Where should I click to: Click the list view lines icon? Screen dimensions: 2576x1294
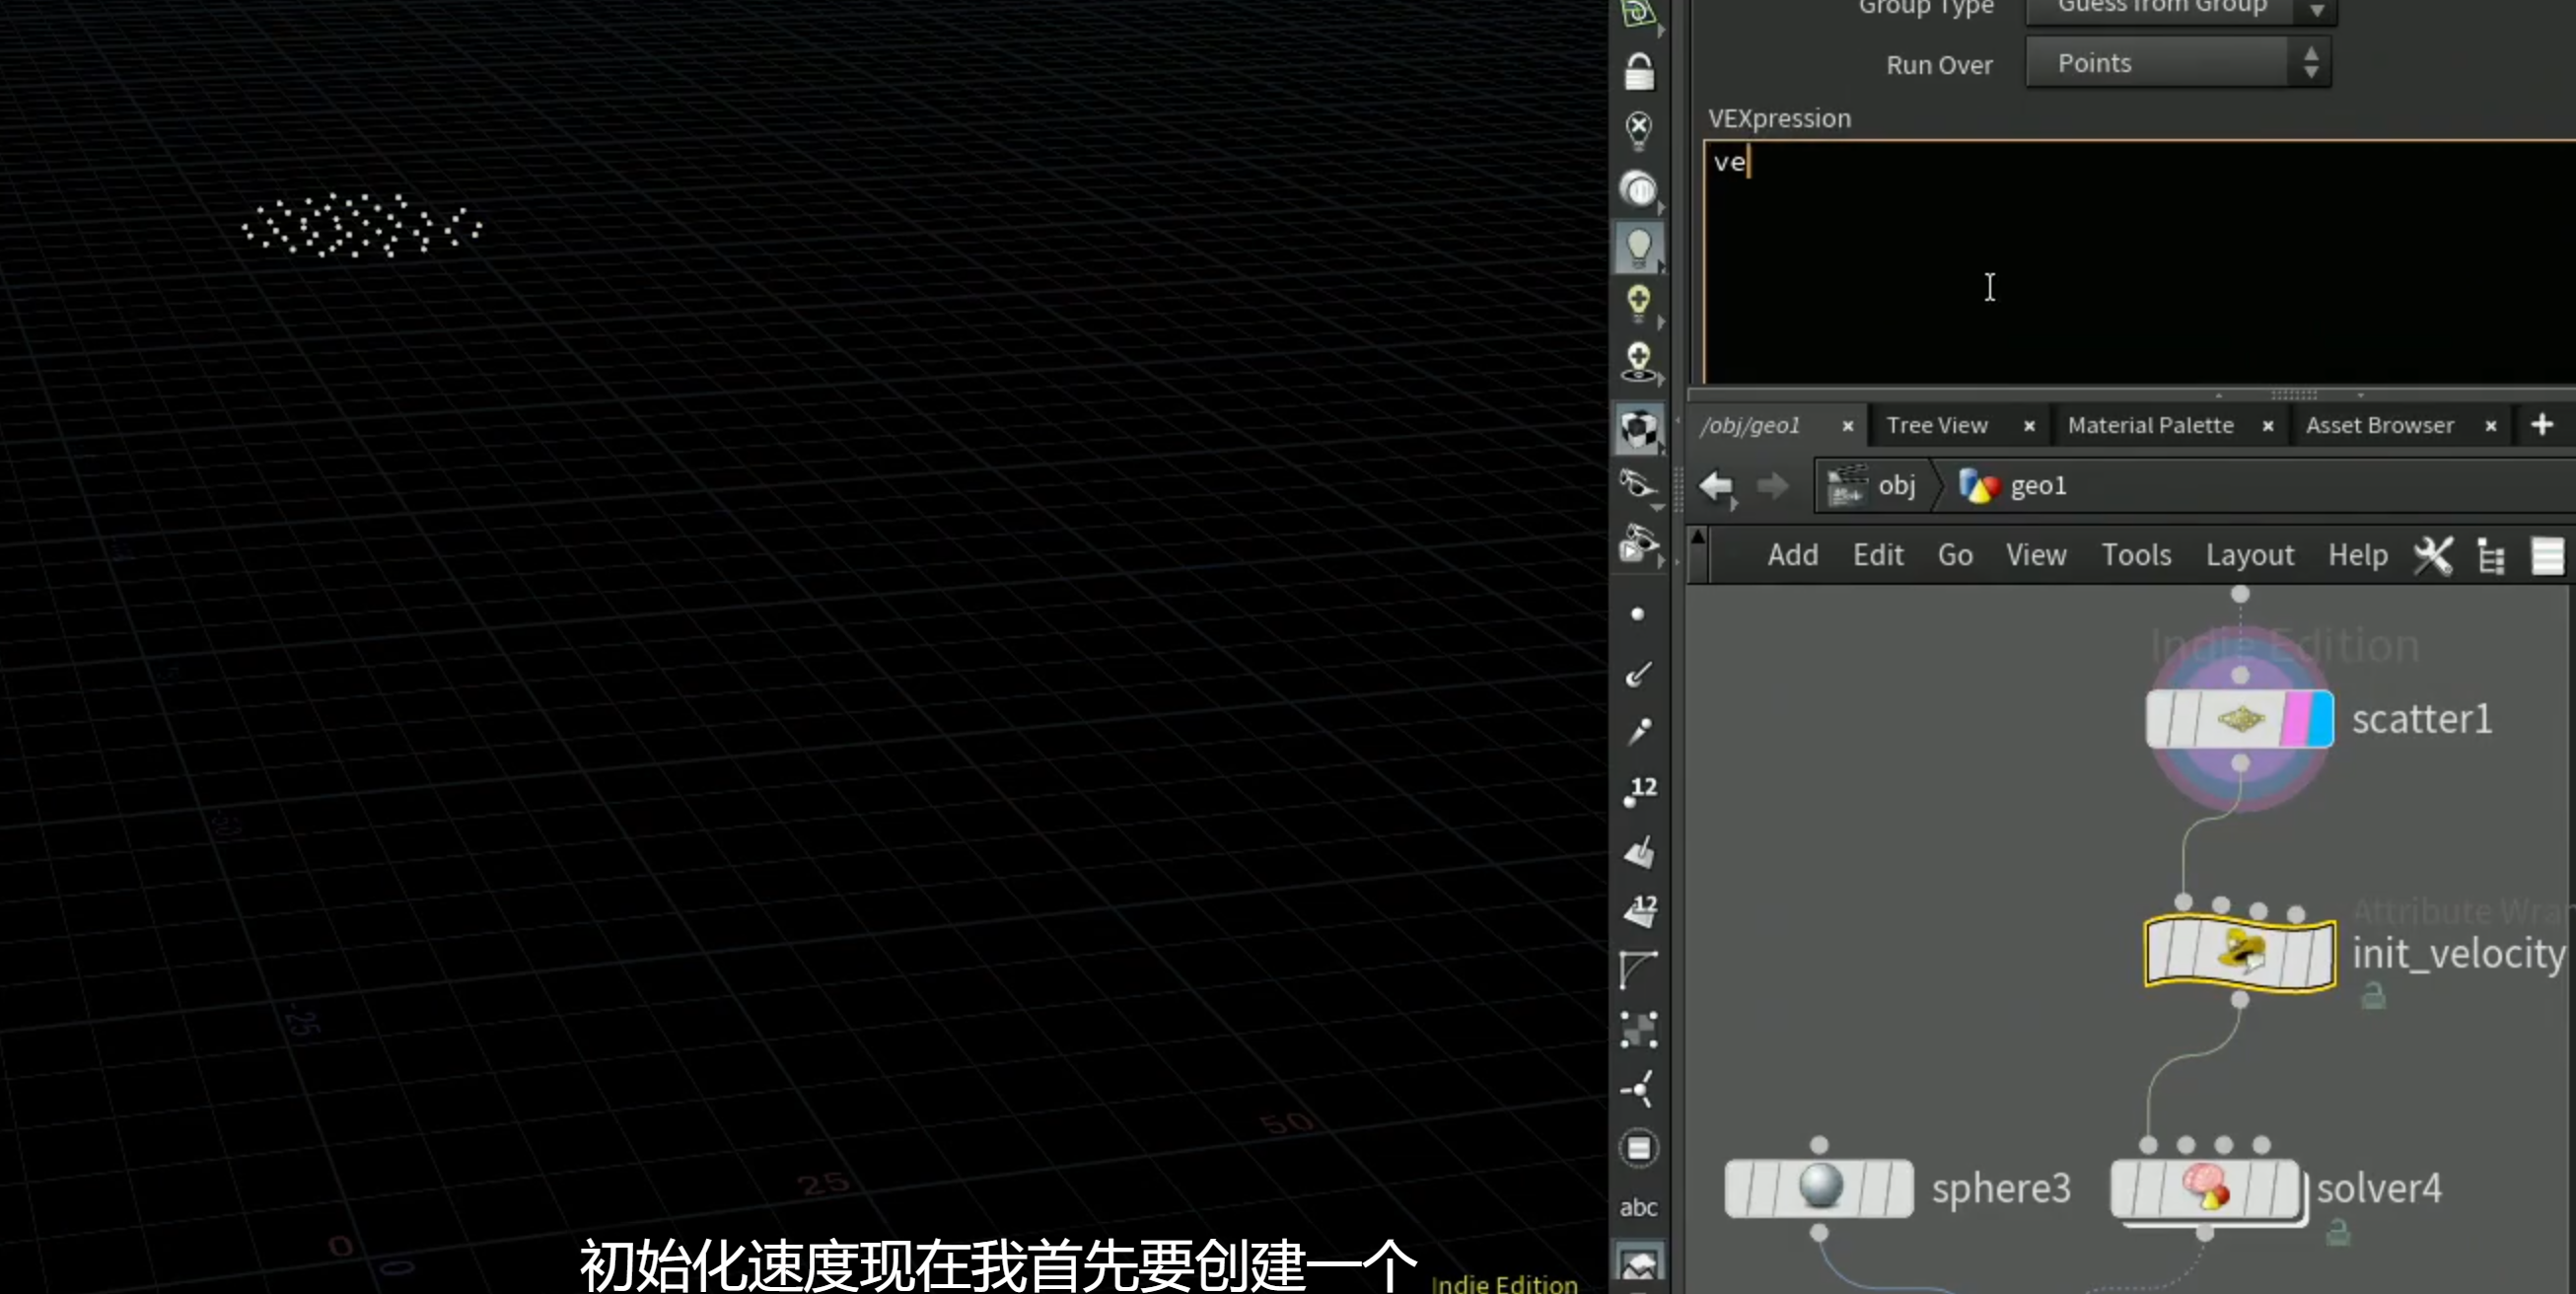2547,556
